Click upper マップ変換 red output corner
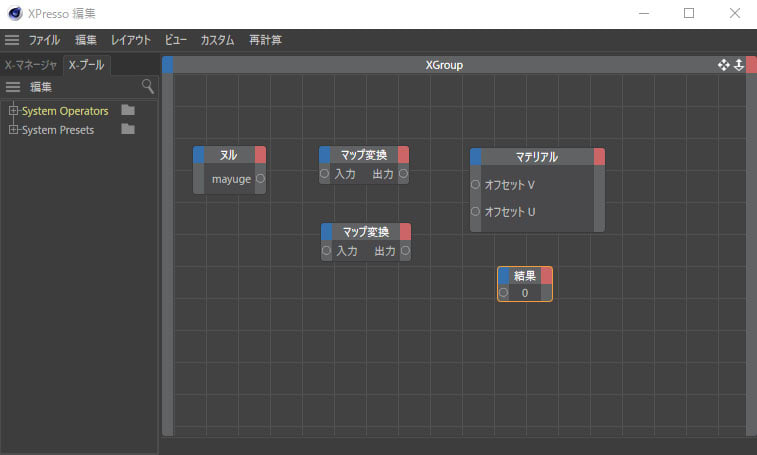The image size is (757, 455). tap(404, 155)
